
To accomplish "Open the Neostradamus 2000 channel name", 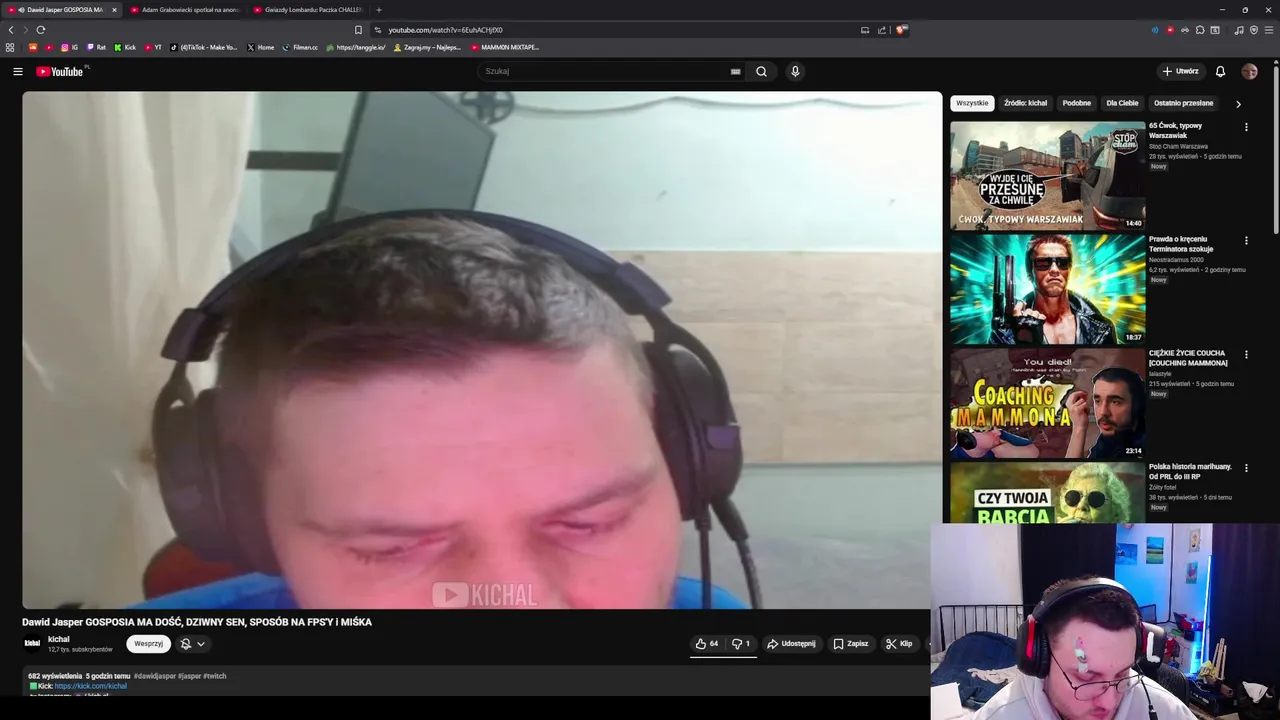I will tap(1176, 260).
